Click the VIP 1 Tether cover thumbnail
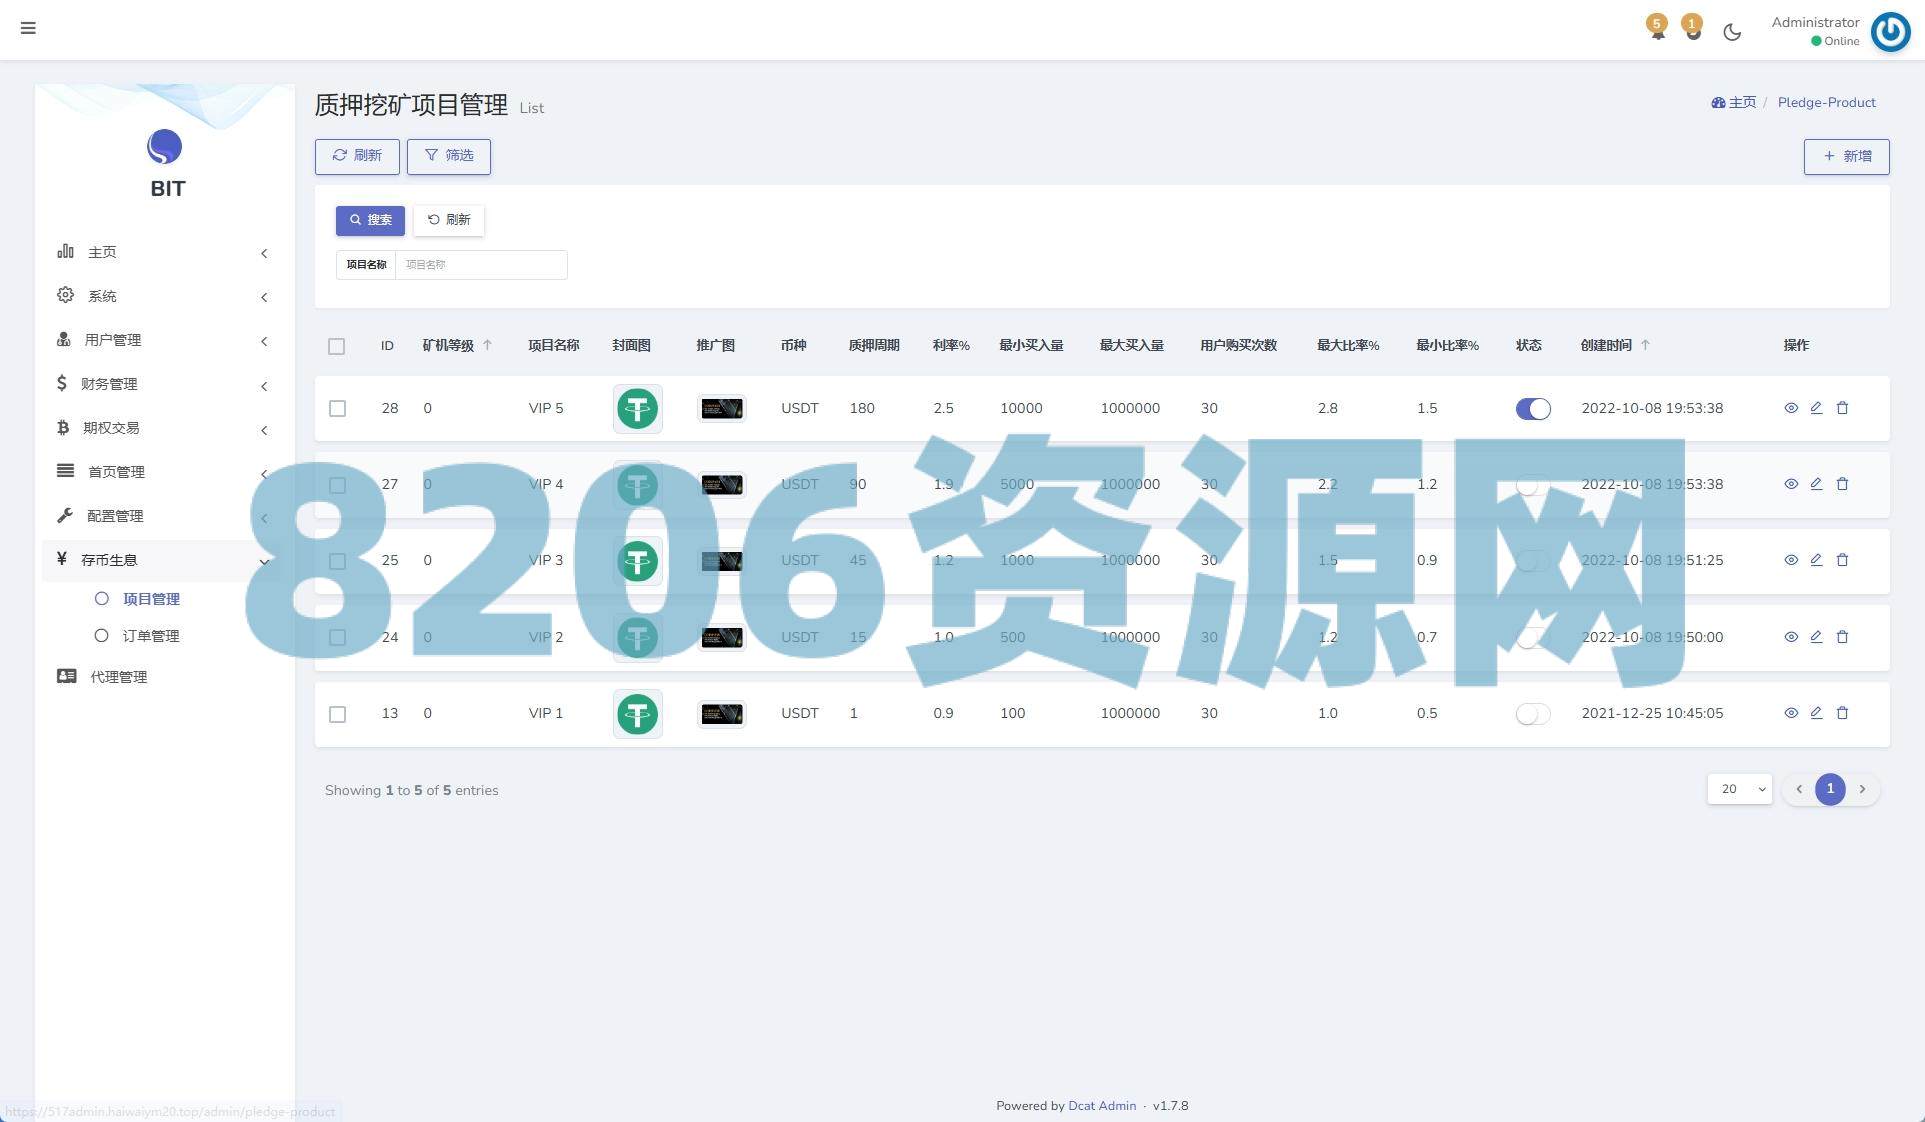The height and width of the screenshot is (1122, 1925). [637, 714]
